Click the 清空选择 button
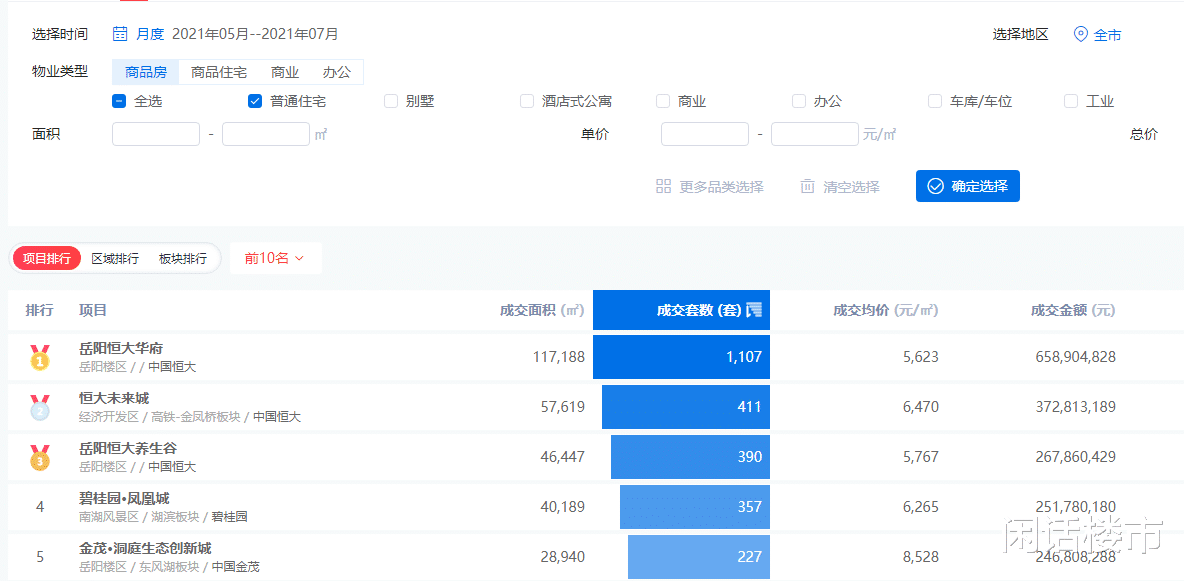This screenshot has height=581, width=1184. 840,187
